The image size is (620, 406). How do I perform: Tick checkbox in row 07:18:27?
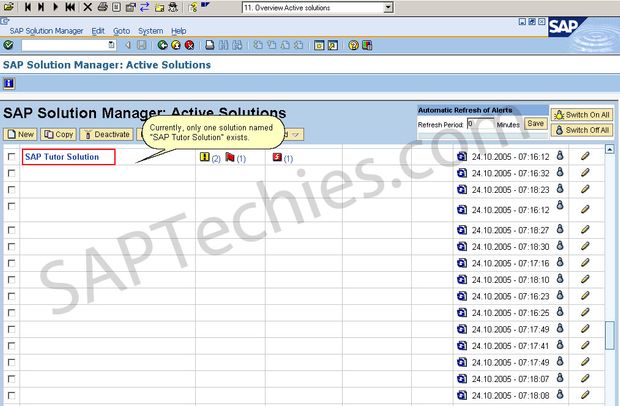[11, 230]
